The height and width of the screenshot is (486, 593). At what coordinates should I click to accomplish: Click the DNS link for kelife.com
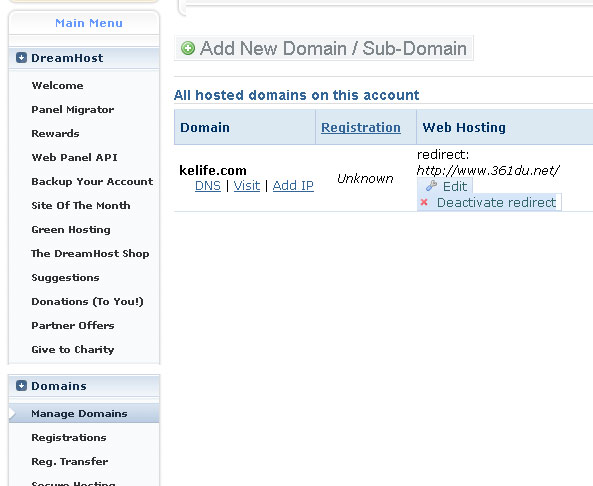[x=208, y=186]
